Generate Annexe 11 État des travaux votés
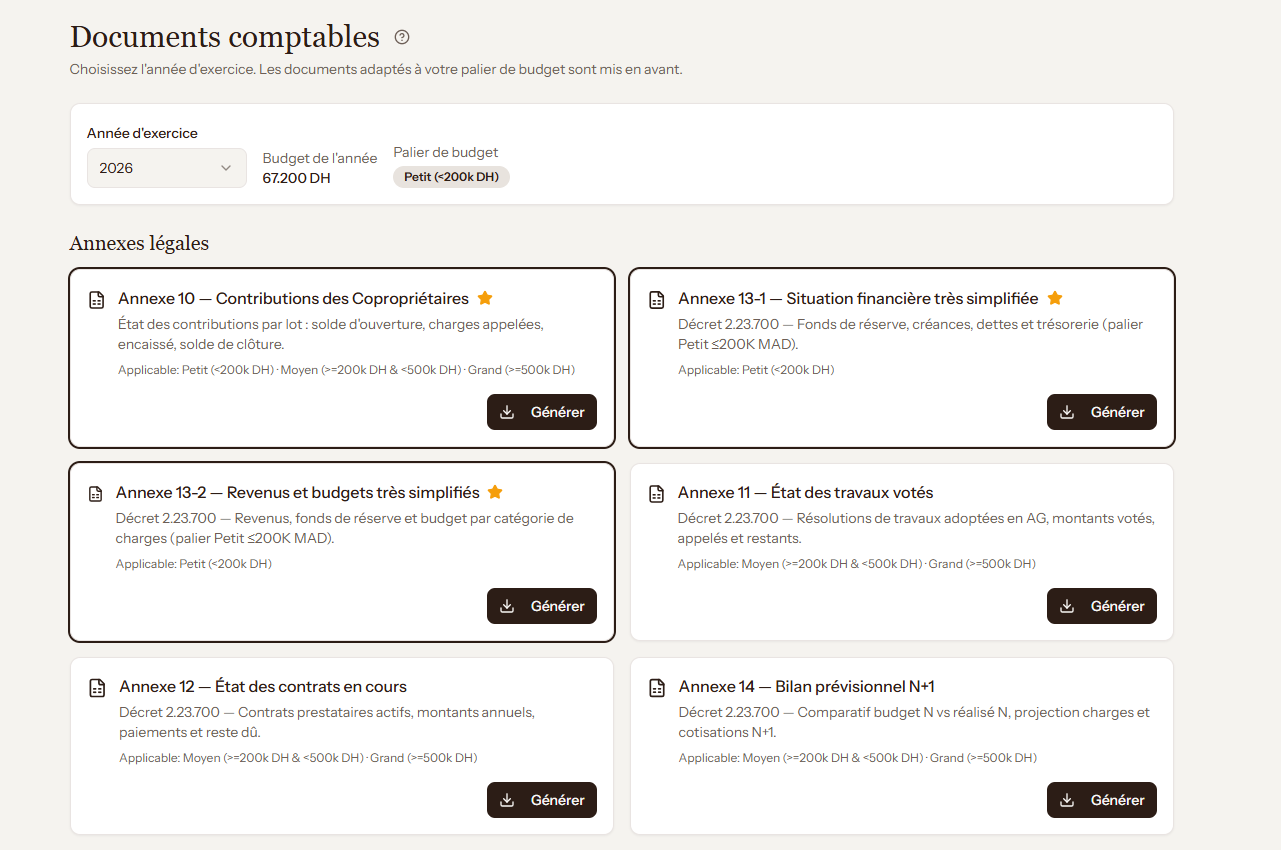 point(1102,606)
